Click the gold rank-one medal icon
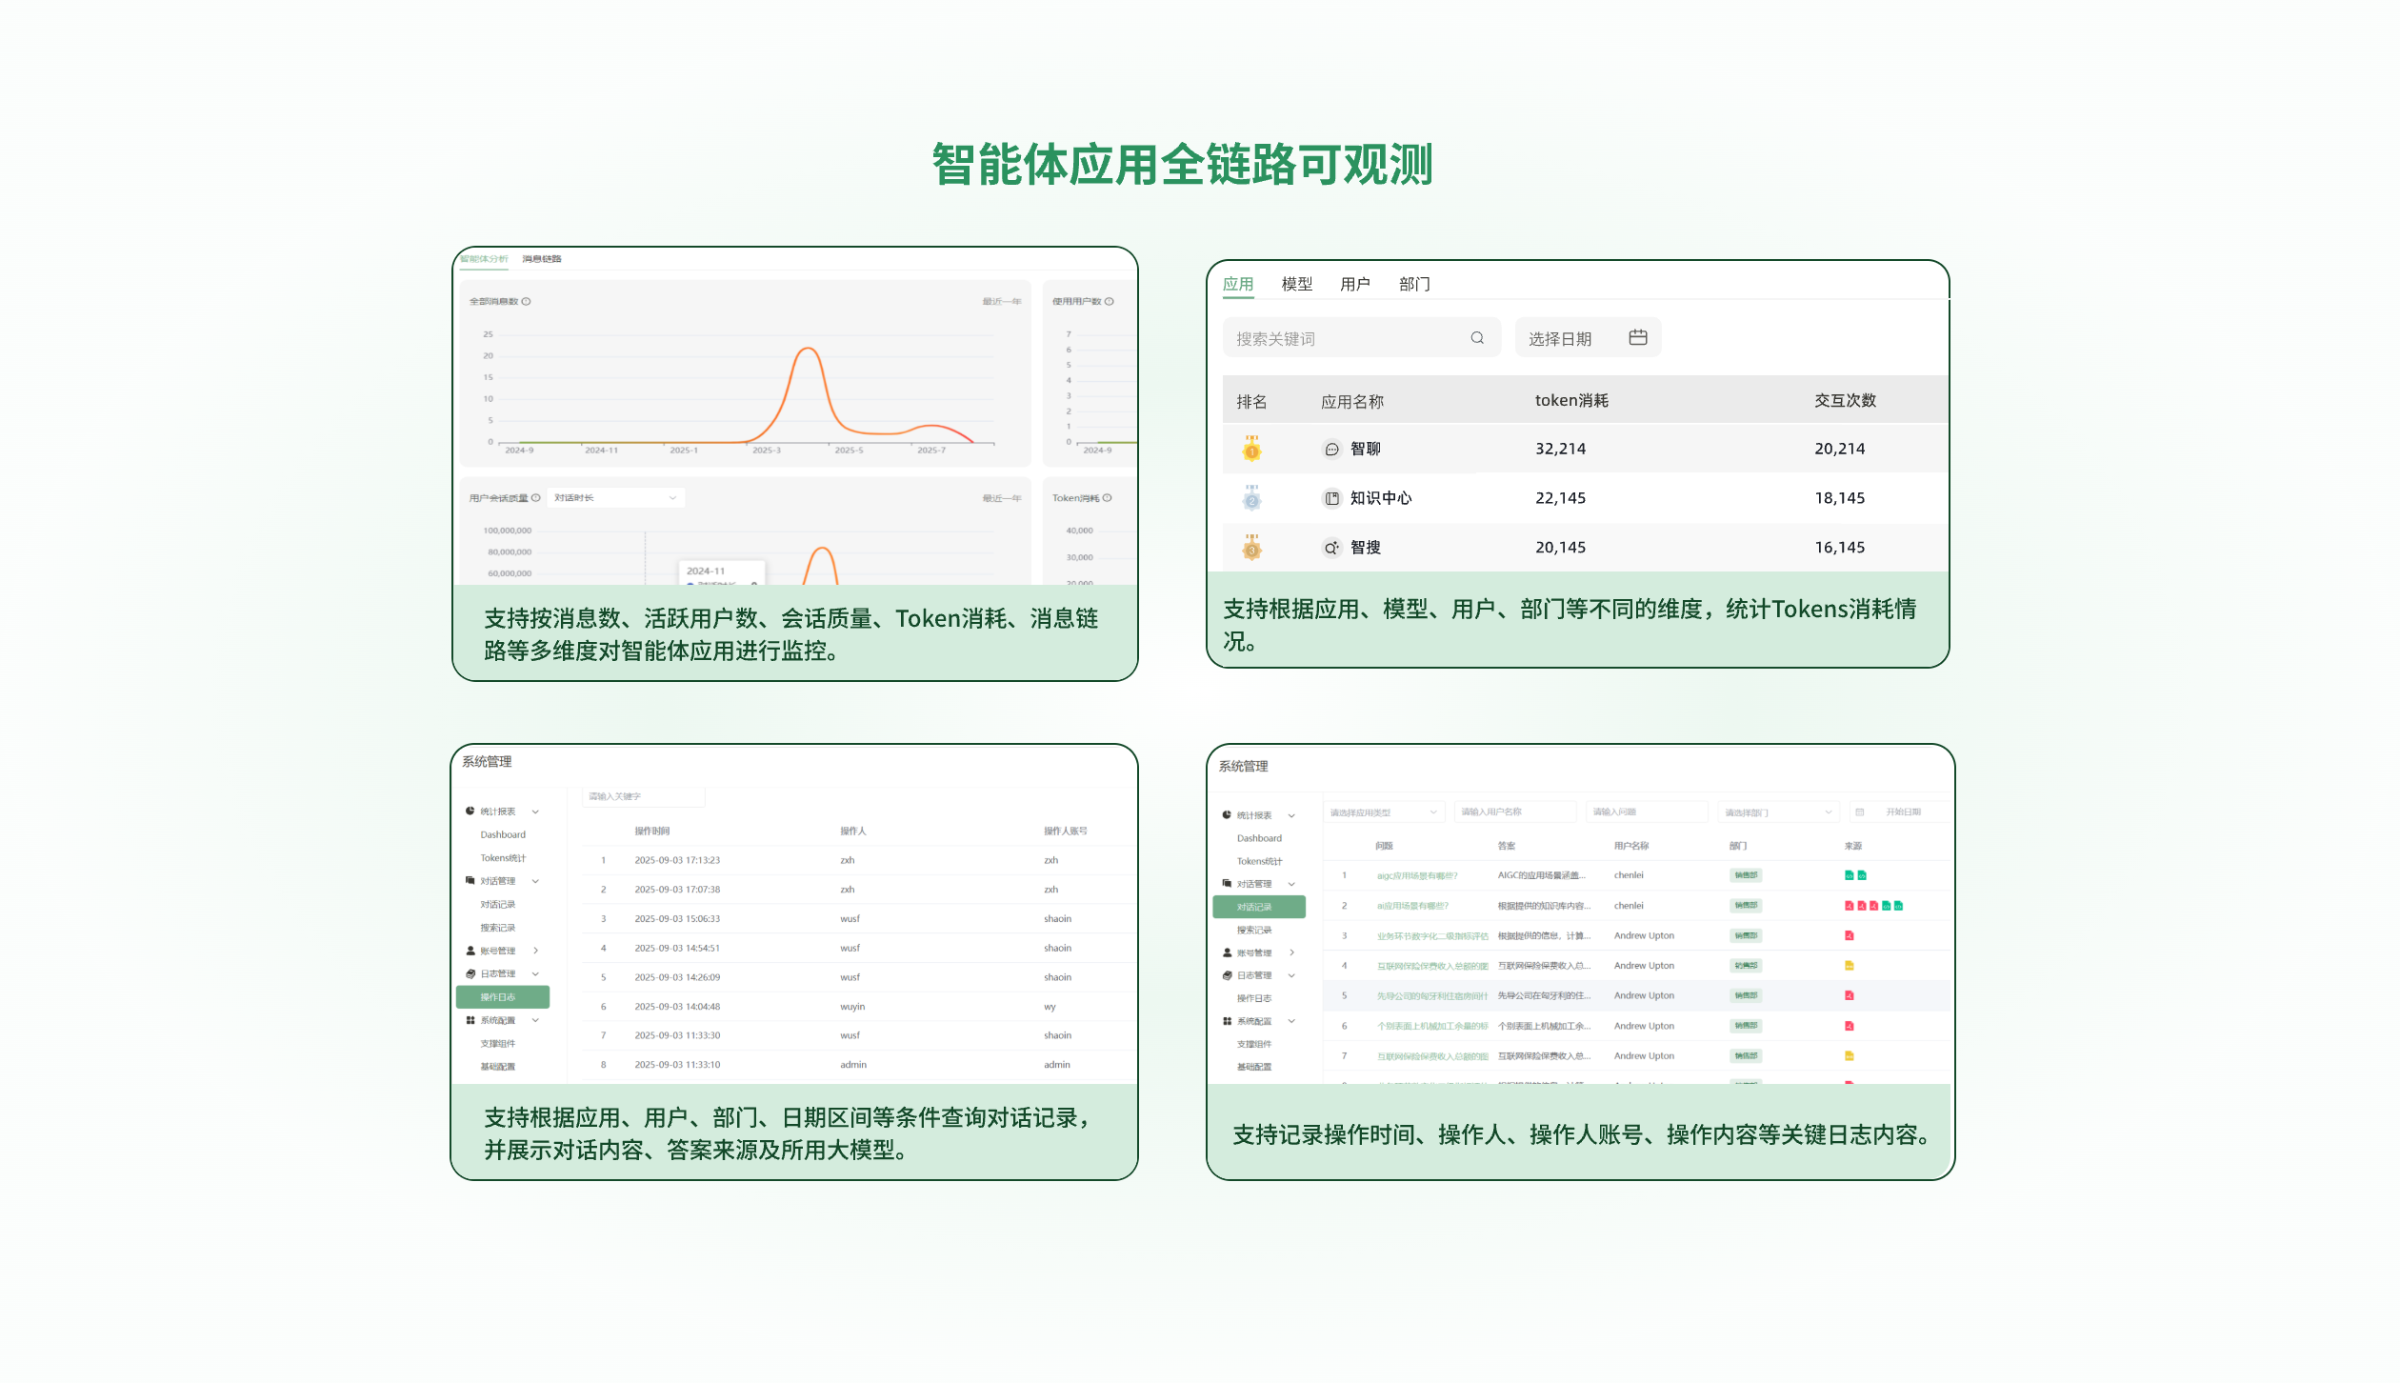The image size is (2400, 1383). (1251, 448)
